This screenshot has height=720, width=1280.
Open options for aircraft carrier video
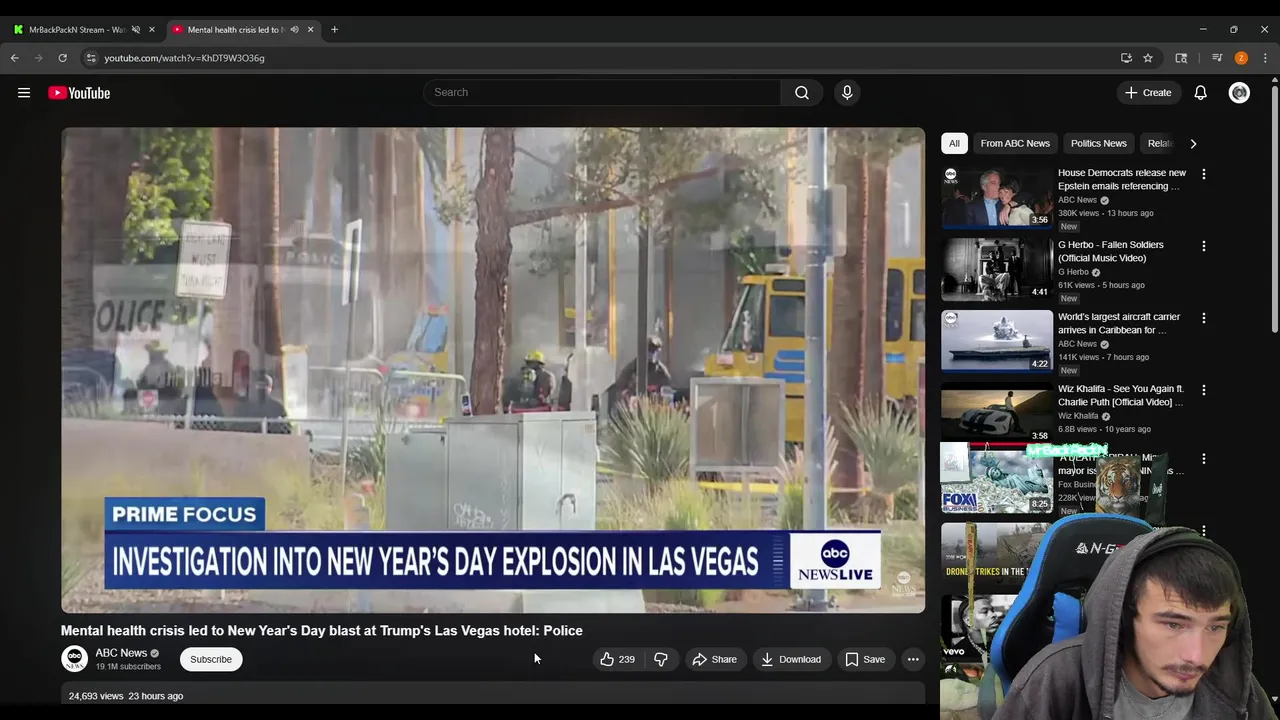(1204, 318)
